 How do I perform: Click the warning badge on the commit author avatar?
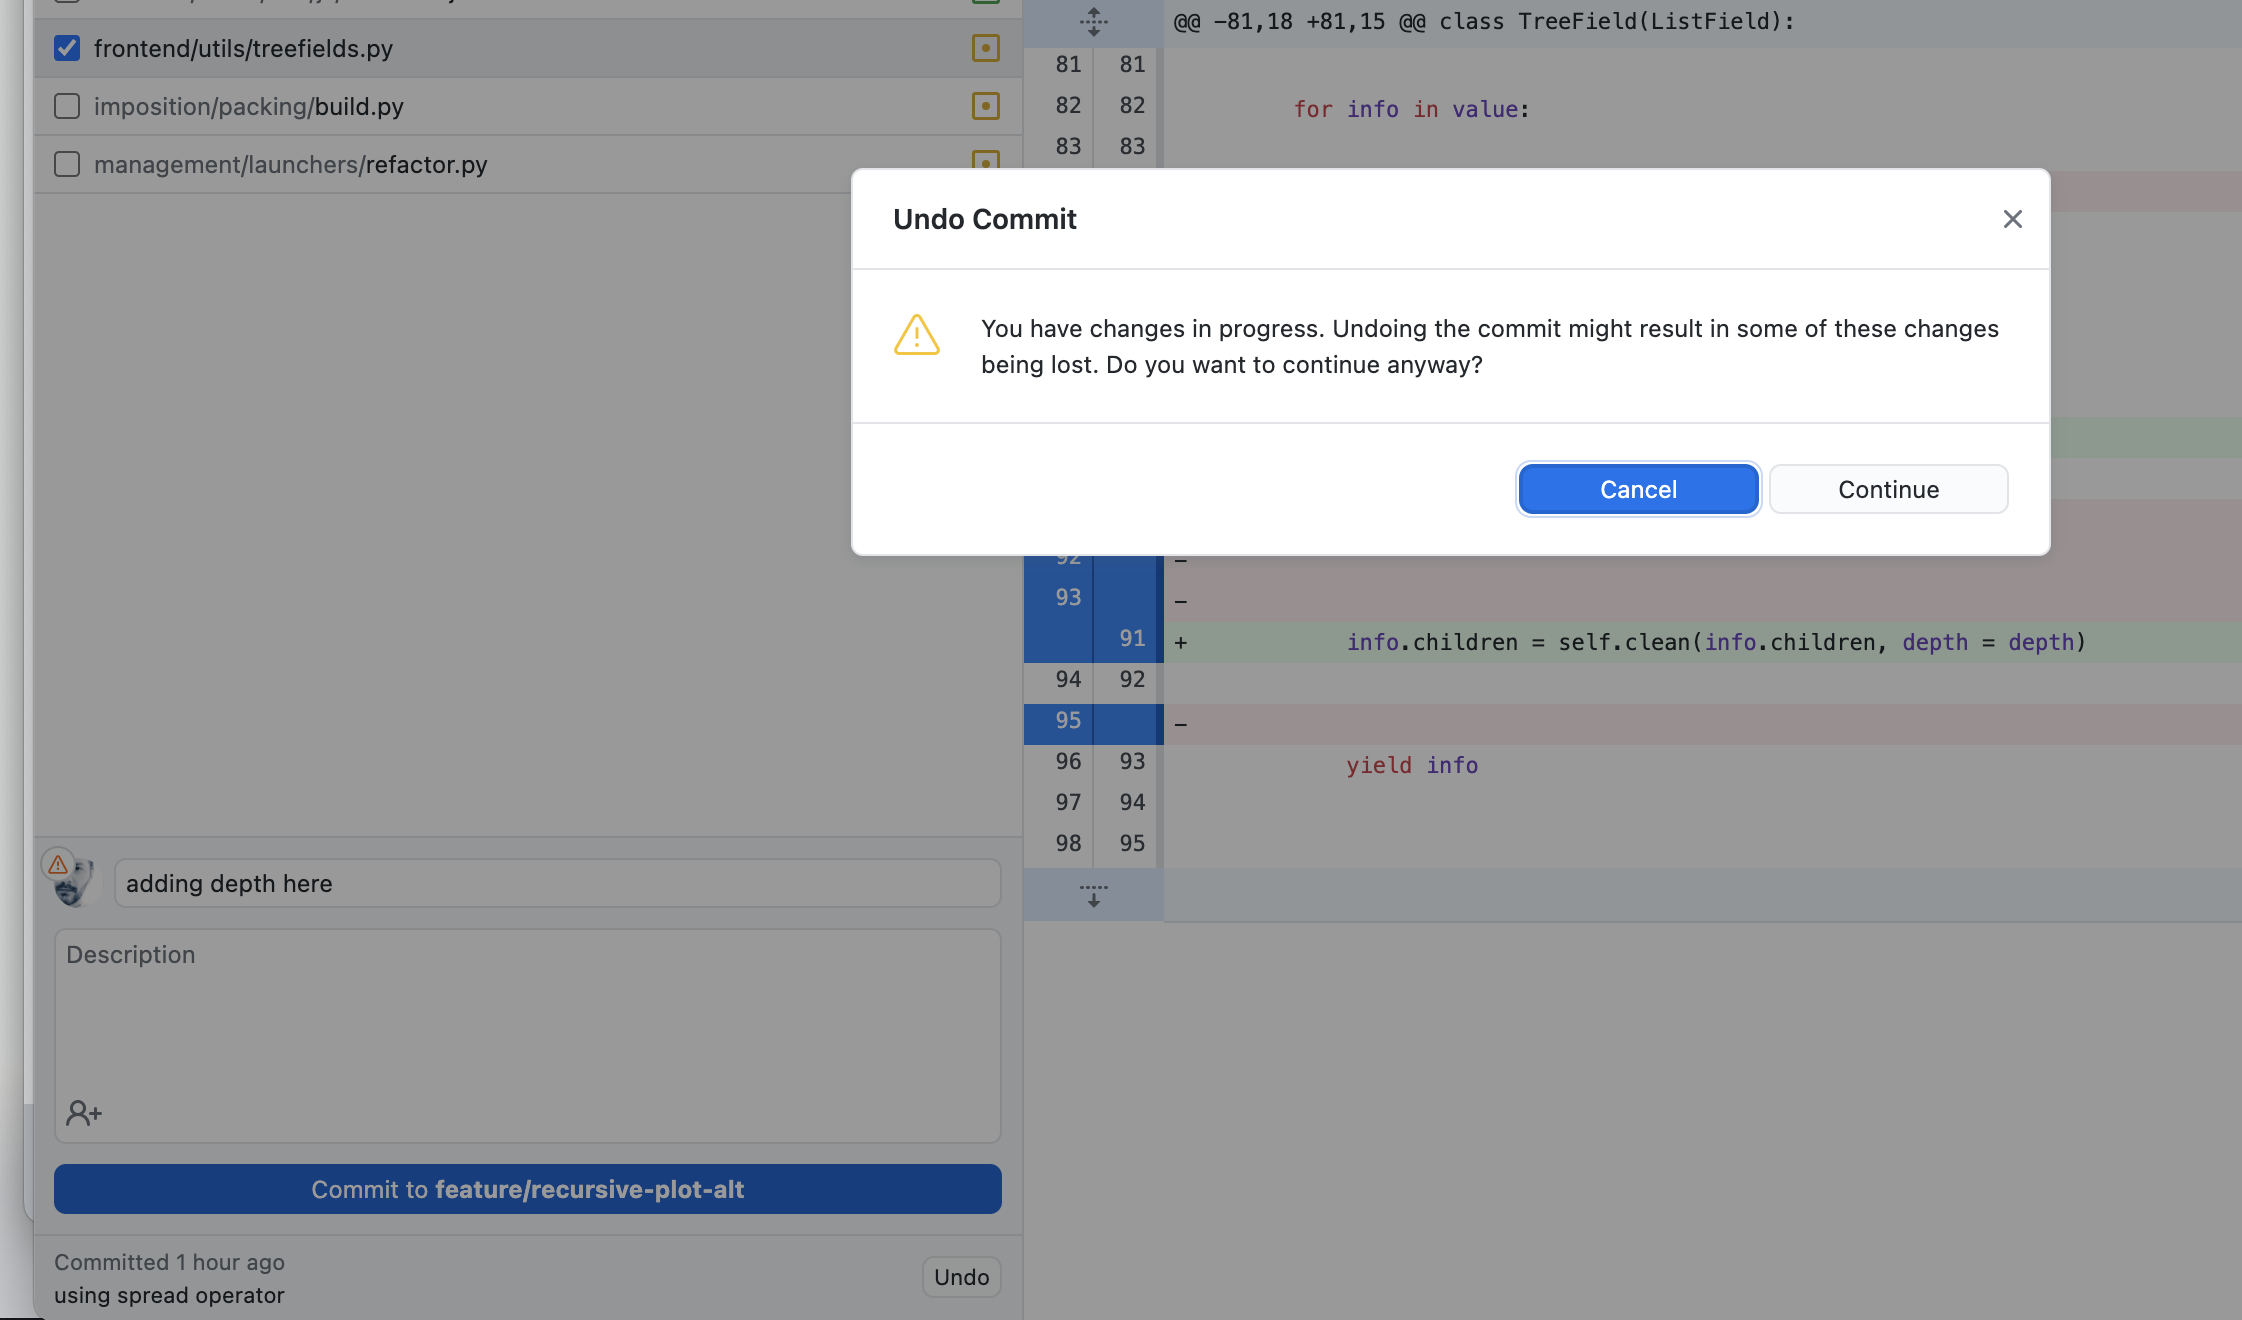point(57,863)
